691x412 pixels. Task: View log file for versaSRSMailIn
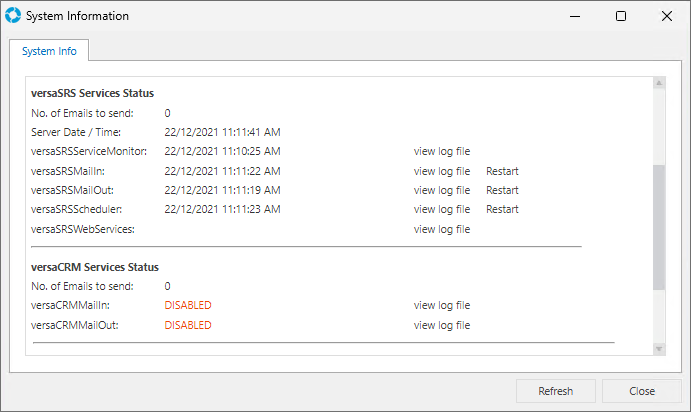coord(441,171)
